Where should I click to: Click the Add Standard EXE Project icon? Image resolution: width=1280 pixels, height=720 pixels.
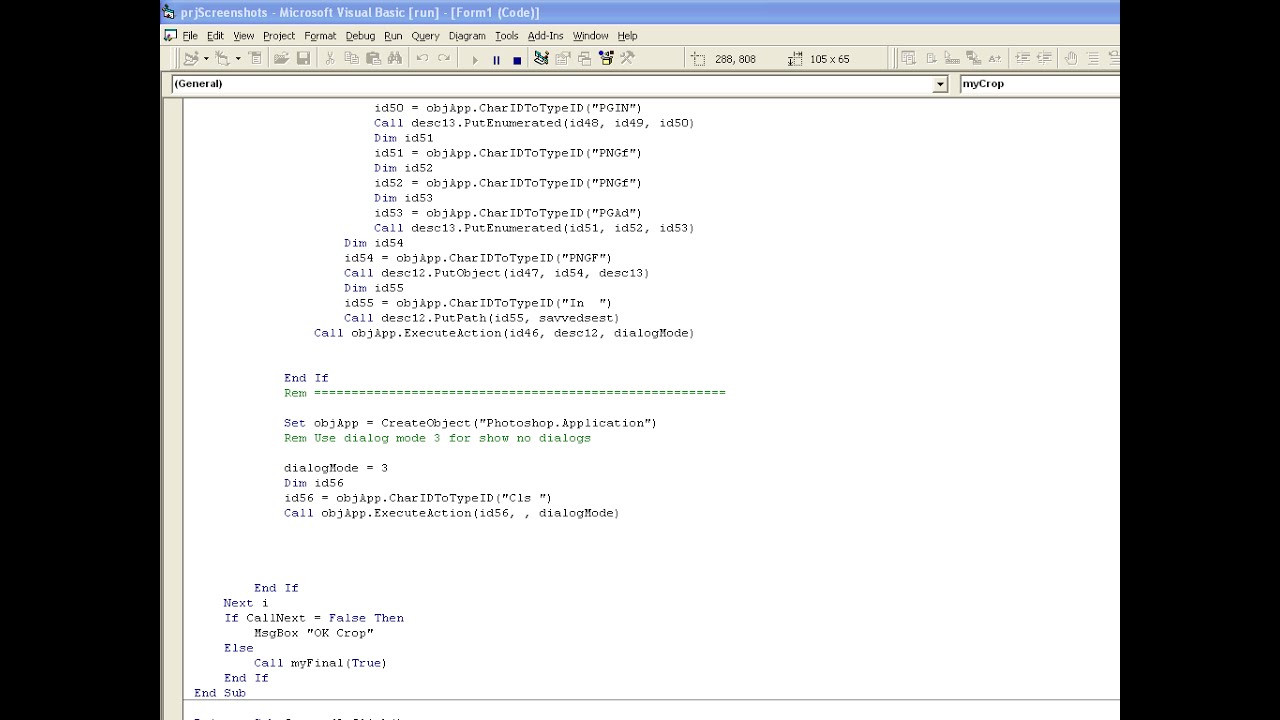click(x=191, y=59)
